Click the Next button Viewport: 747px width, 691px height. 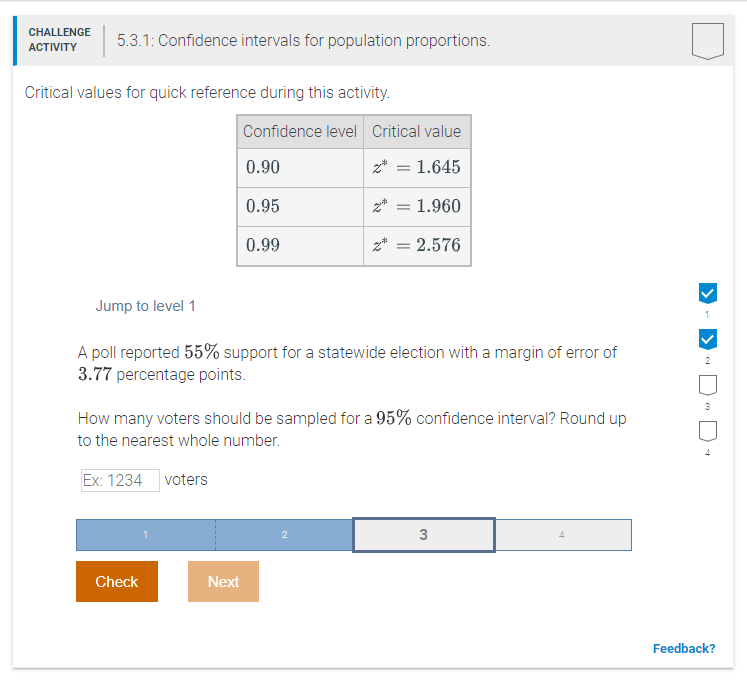223,581
